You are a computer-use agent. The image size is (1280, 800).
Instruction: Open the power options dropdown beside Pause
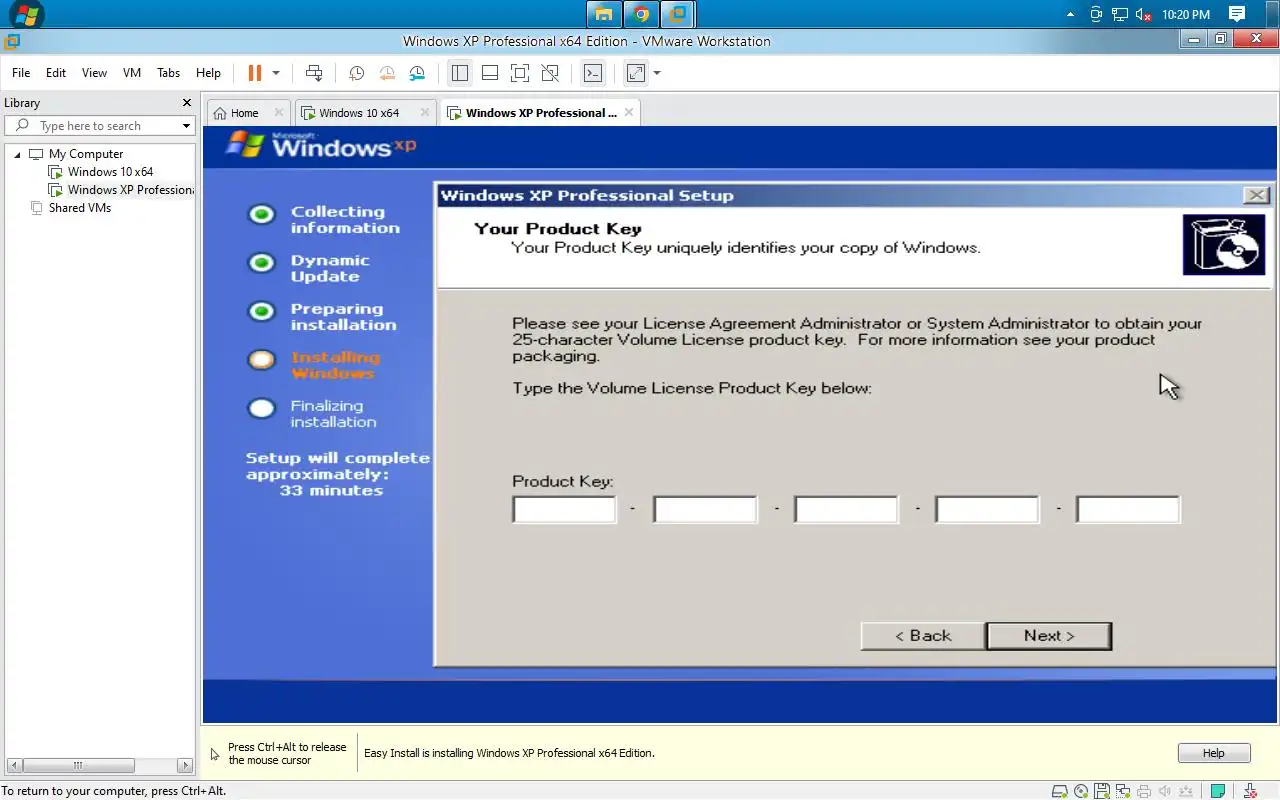[276, 73]
